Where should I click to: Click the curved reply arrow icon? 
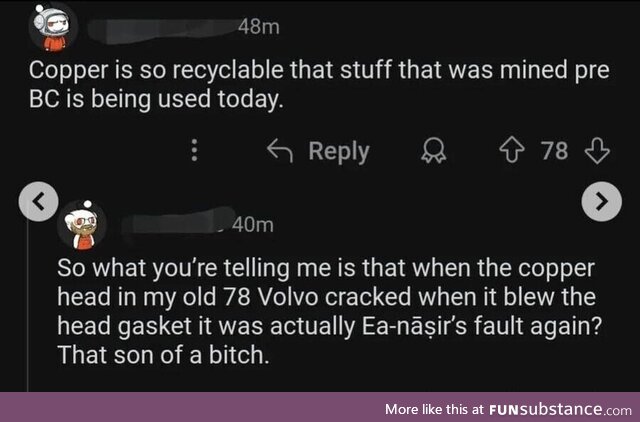pos(280,151)
